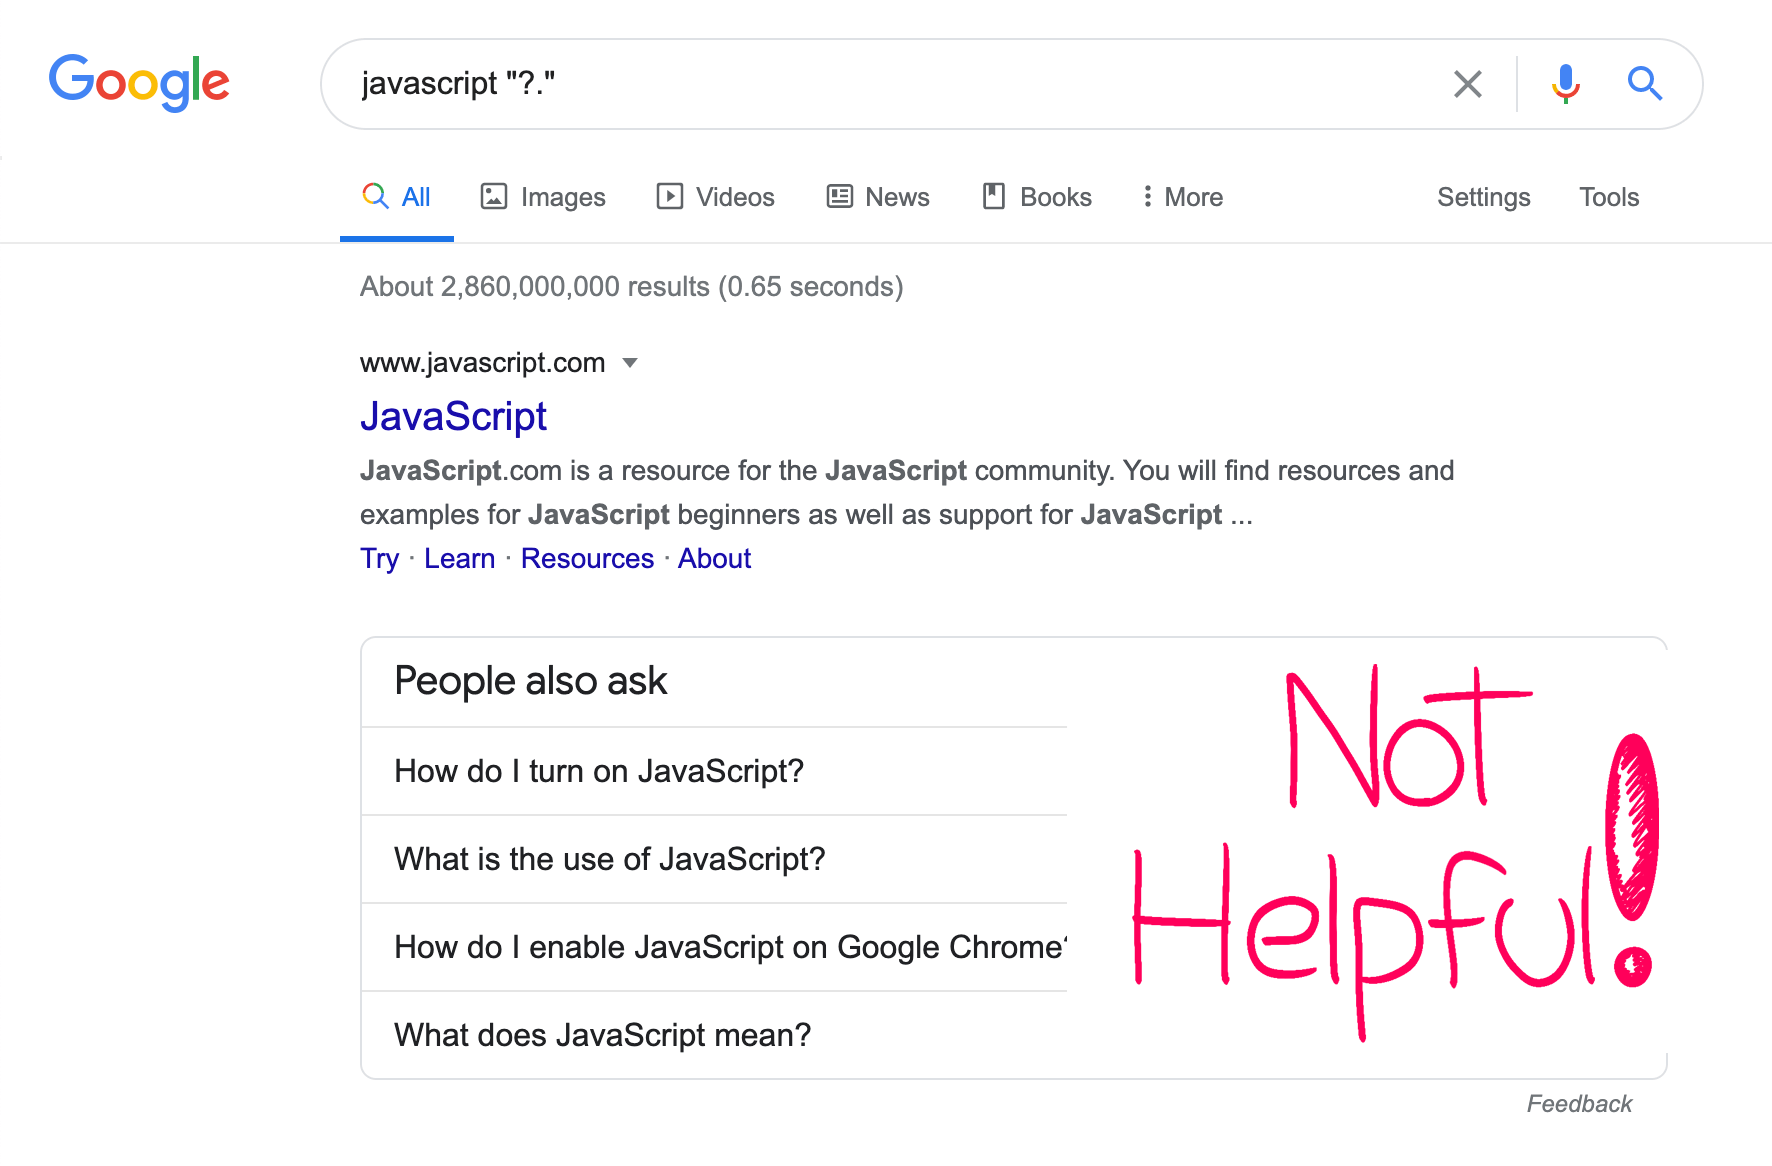
Task: Clear the search box with the X icon
Action: [x=1467, y=84]
